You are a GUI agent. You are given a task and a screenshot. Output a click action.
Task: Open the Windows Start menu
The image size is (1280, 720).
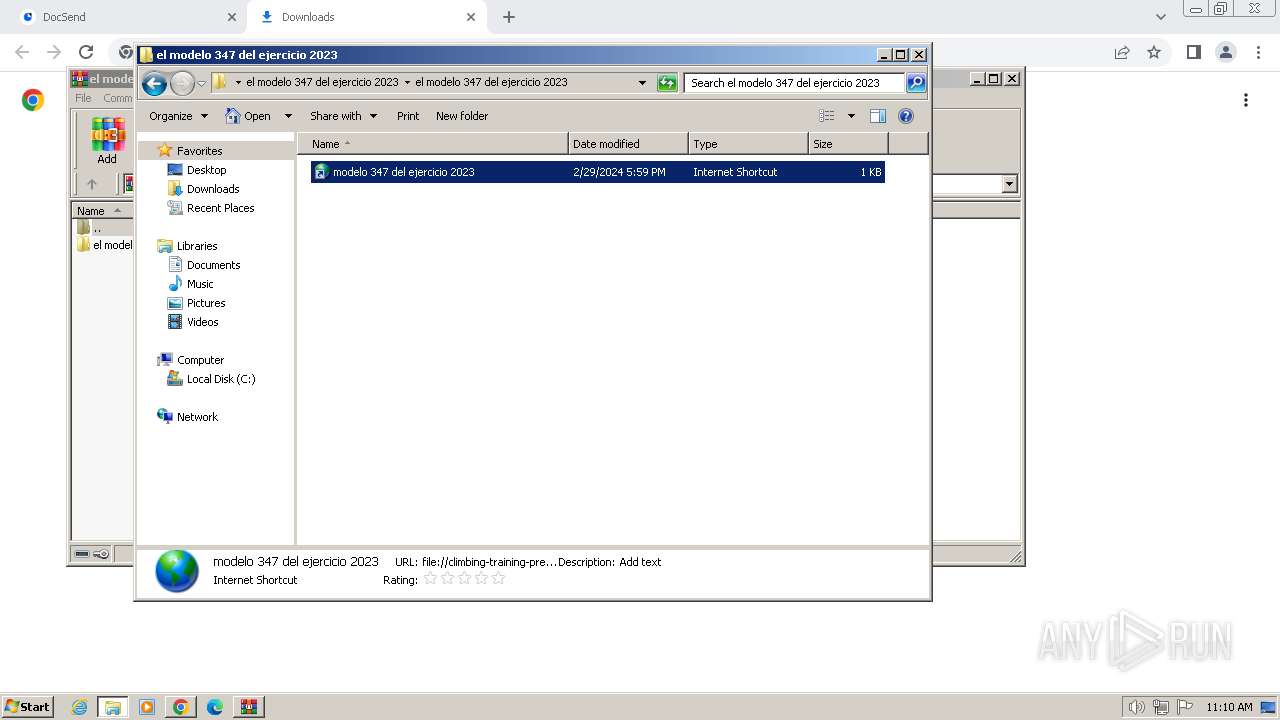point(28,707)
